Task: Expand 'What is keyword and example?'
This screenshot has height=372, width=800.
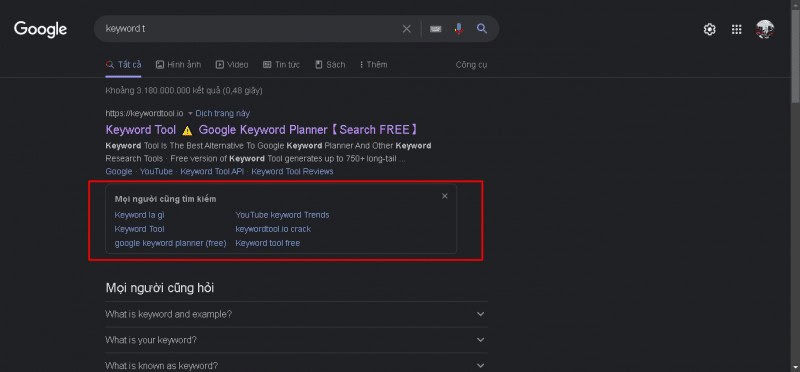Action: tap(296, 314)
